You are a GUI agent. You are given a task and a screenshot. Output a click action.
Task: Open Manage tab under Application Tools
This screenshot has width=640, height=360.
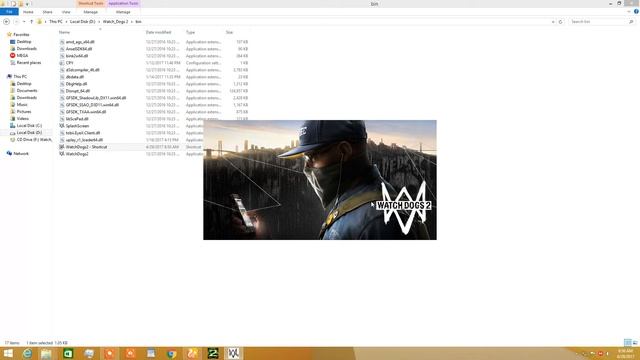[x=123, y=12]
